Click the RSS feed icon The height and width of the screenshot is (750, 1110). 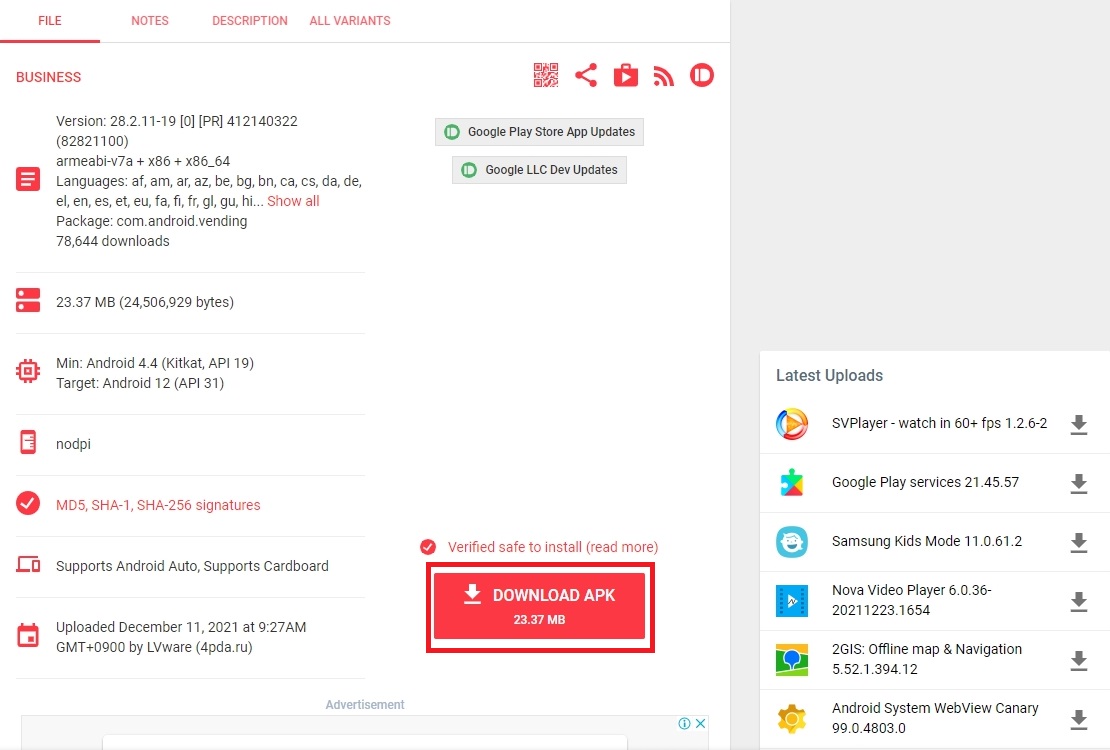(663, 76)
